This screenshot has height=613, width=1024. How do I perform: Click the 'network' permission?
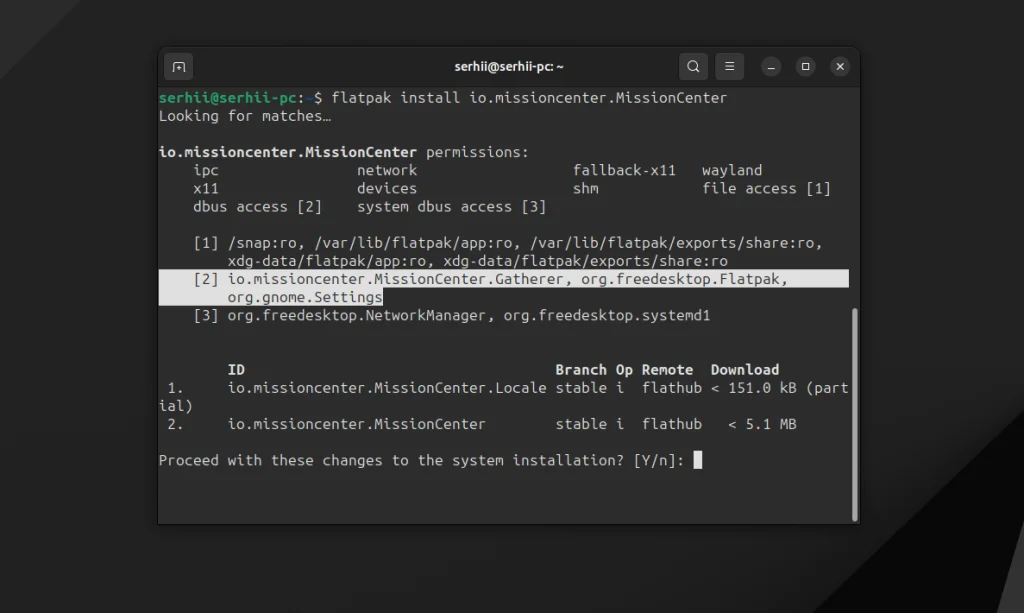387,170
